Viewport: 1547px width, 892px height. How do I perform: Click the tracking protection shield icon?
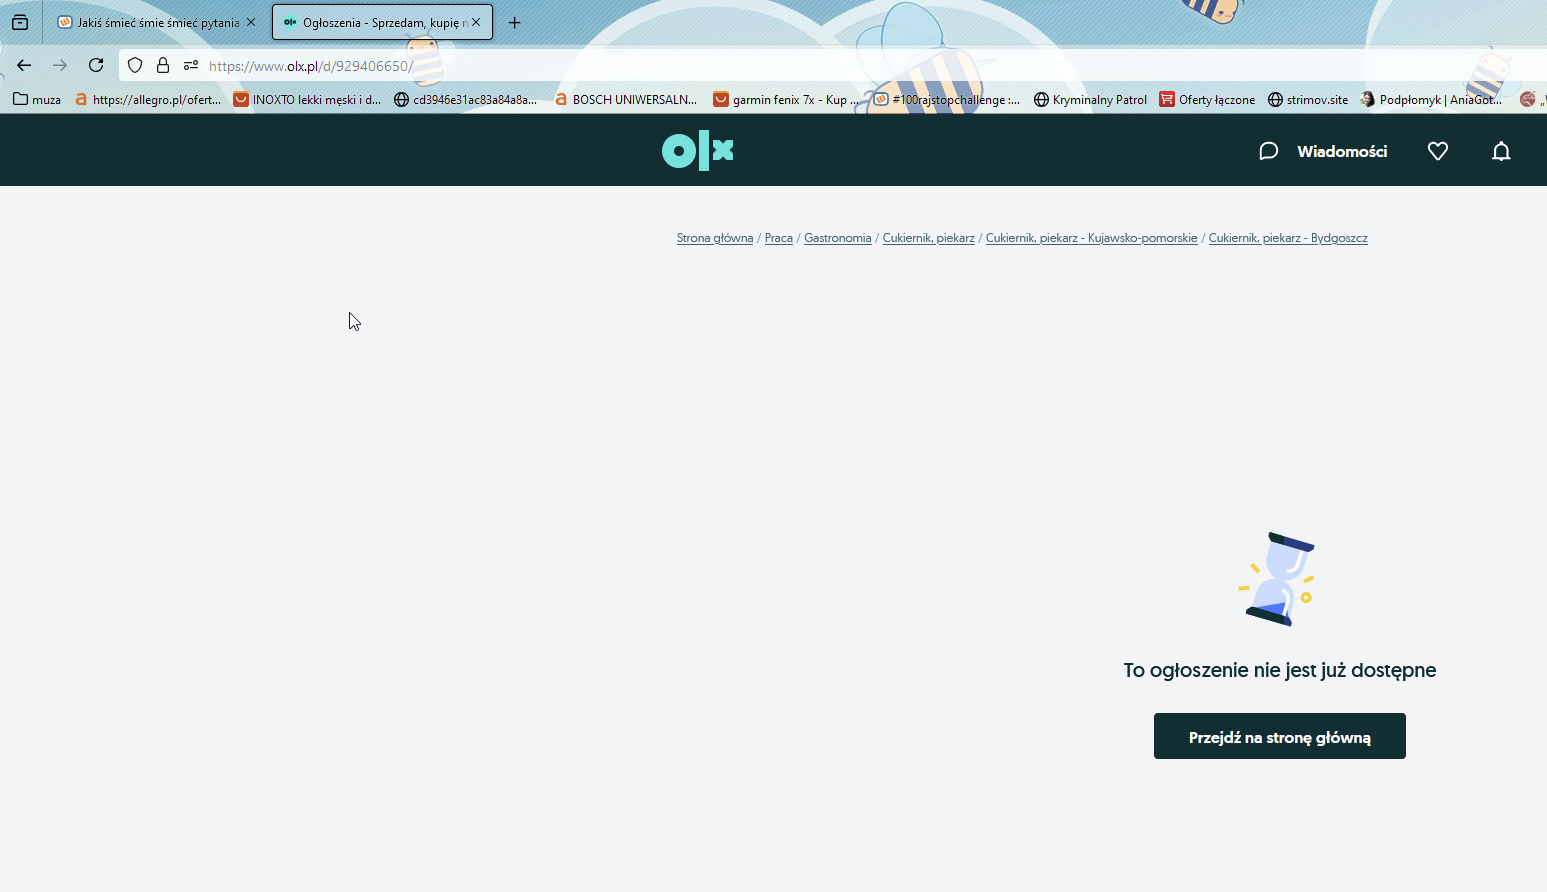pyautogui.click(x=135, y=65)
